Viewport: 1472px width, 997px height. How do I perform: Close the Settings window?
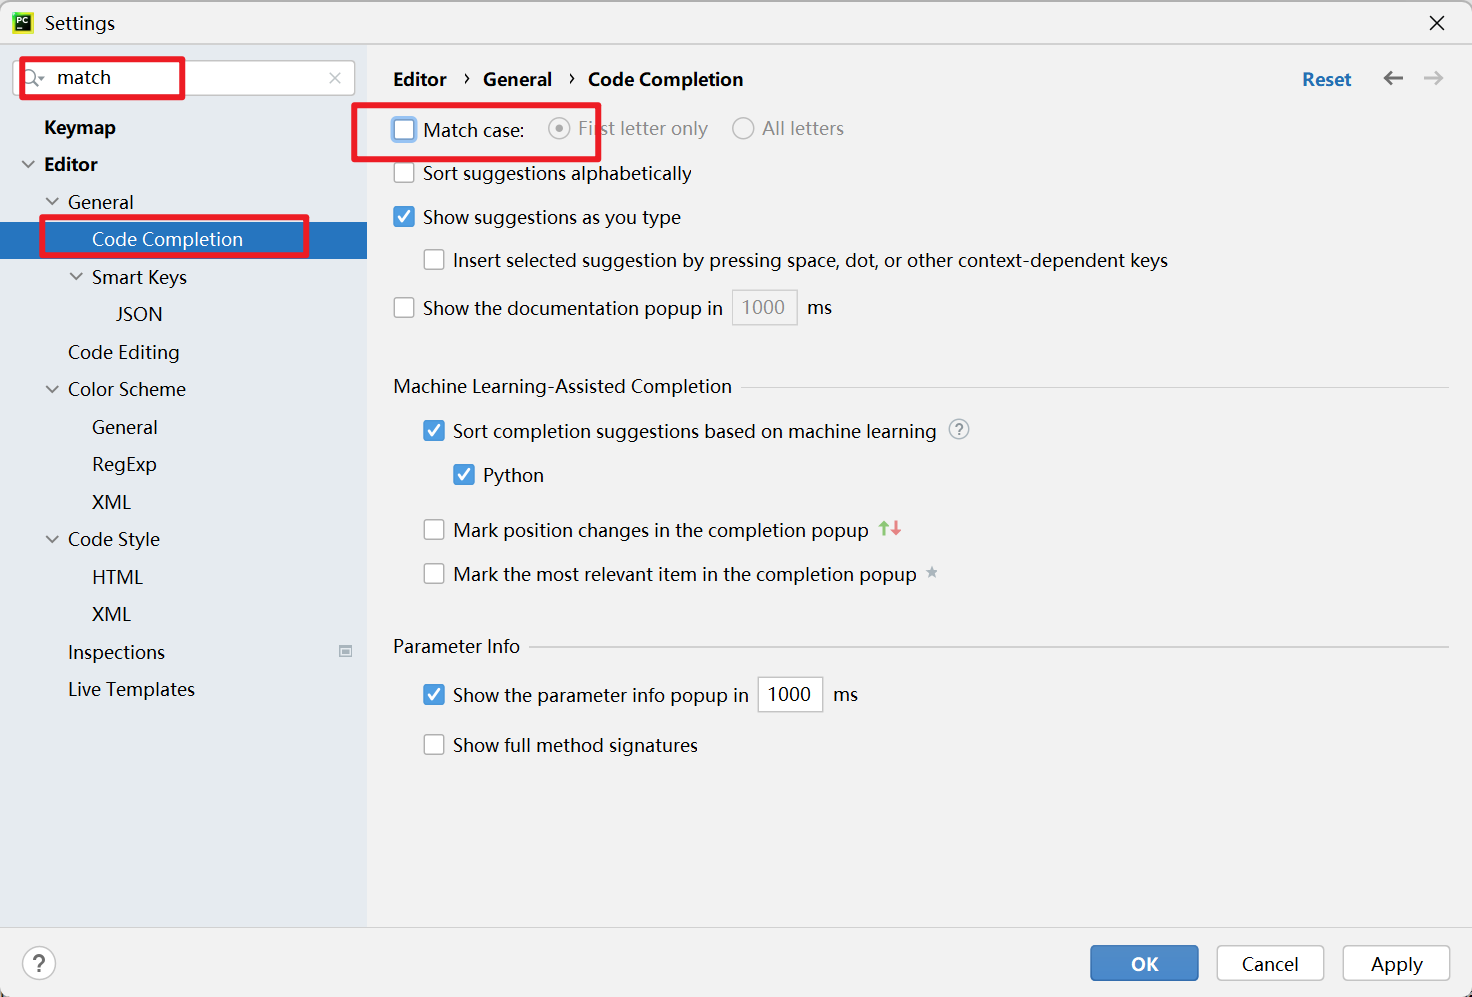(x=1437, y=22)
